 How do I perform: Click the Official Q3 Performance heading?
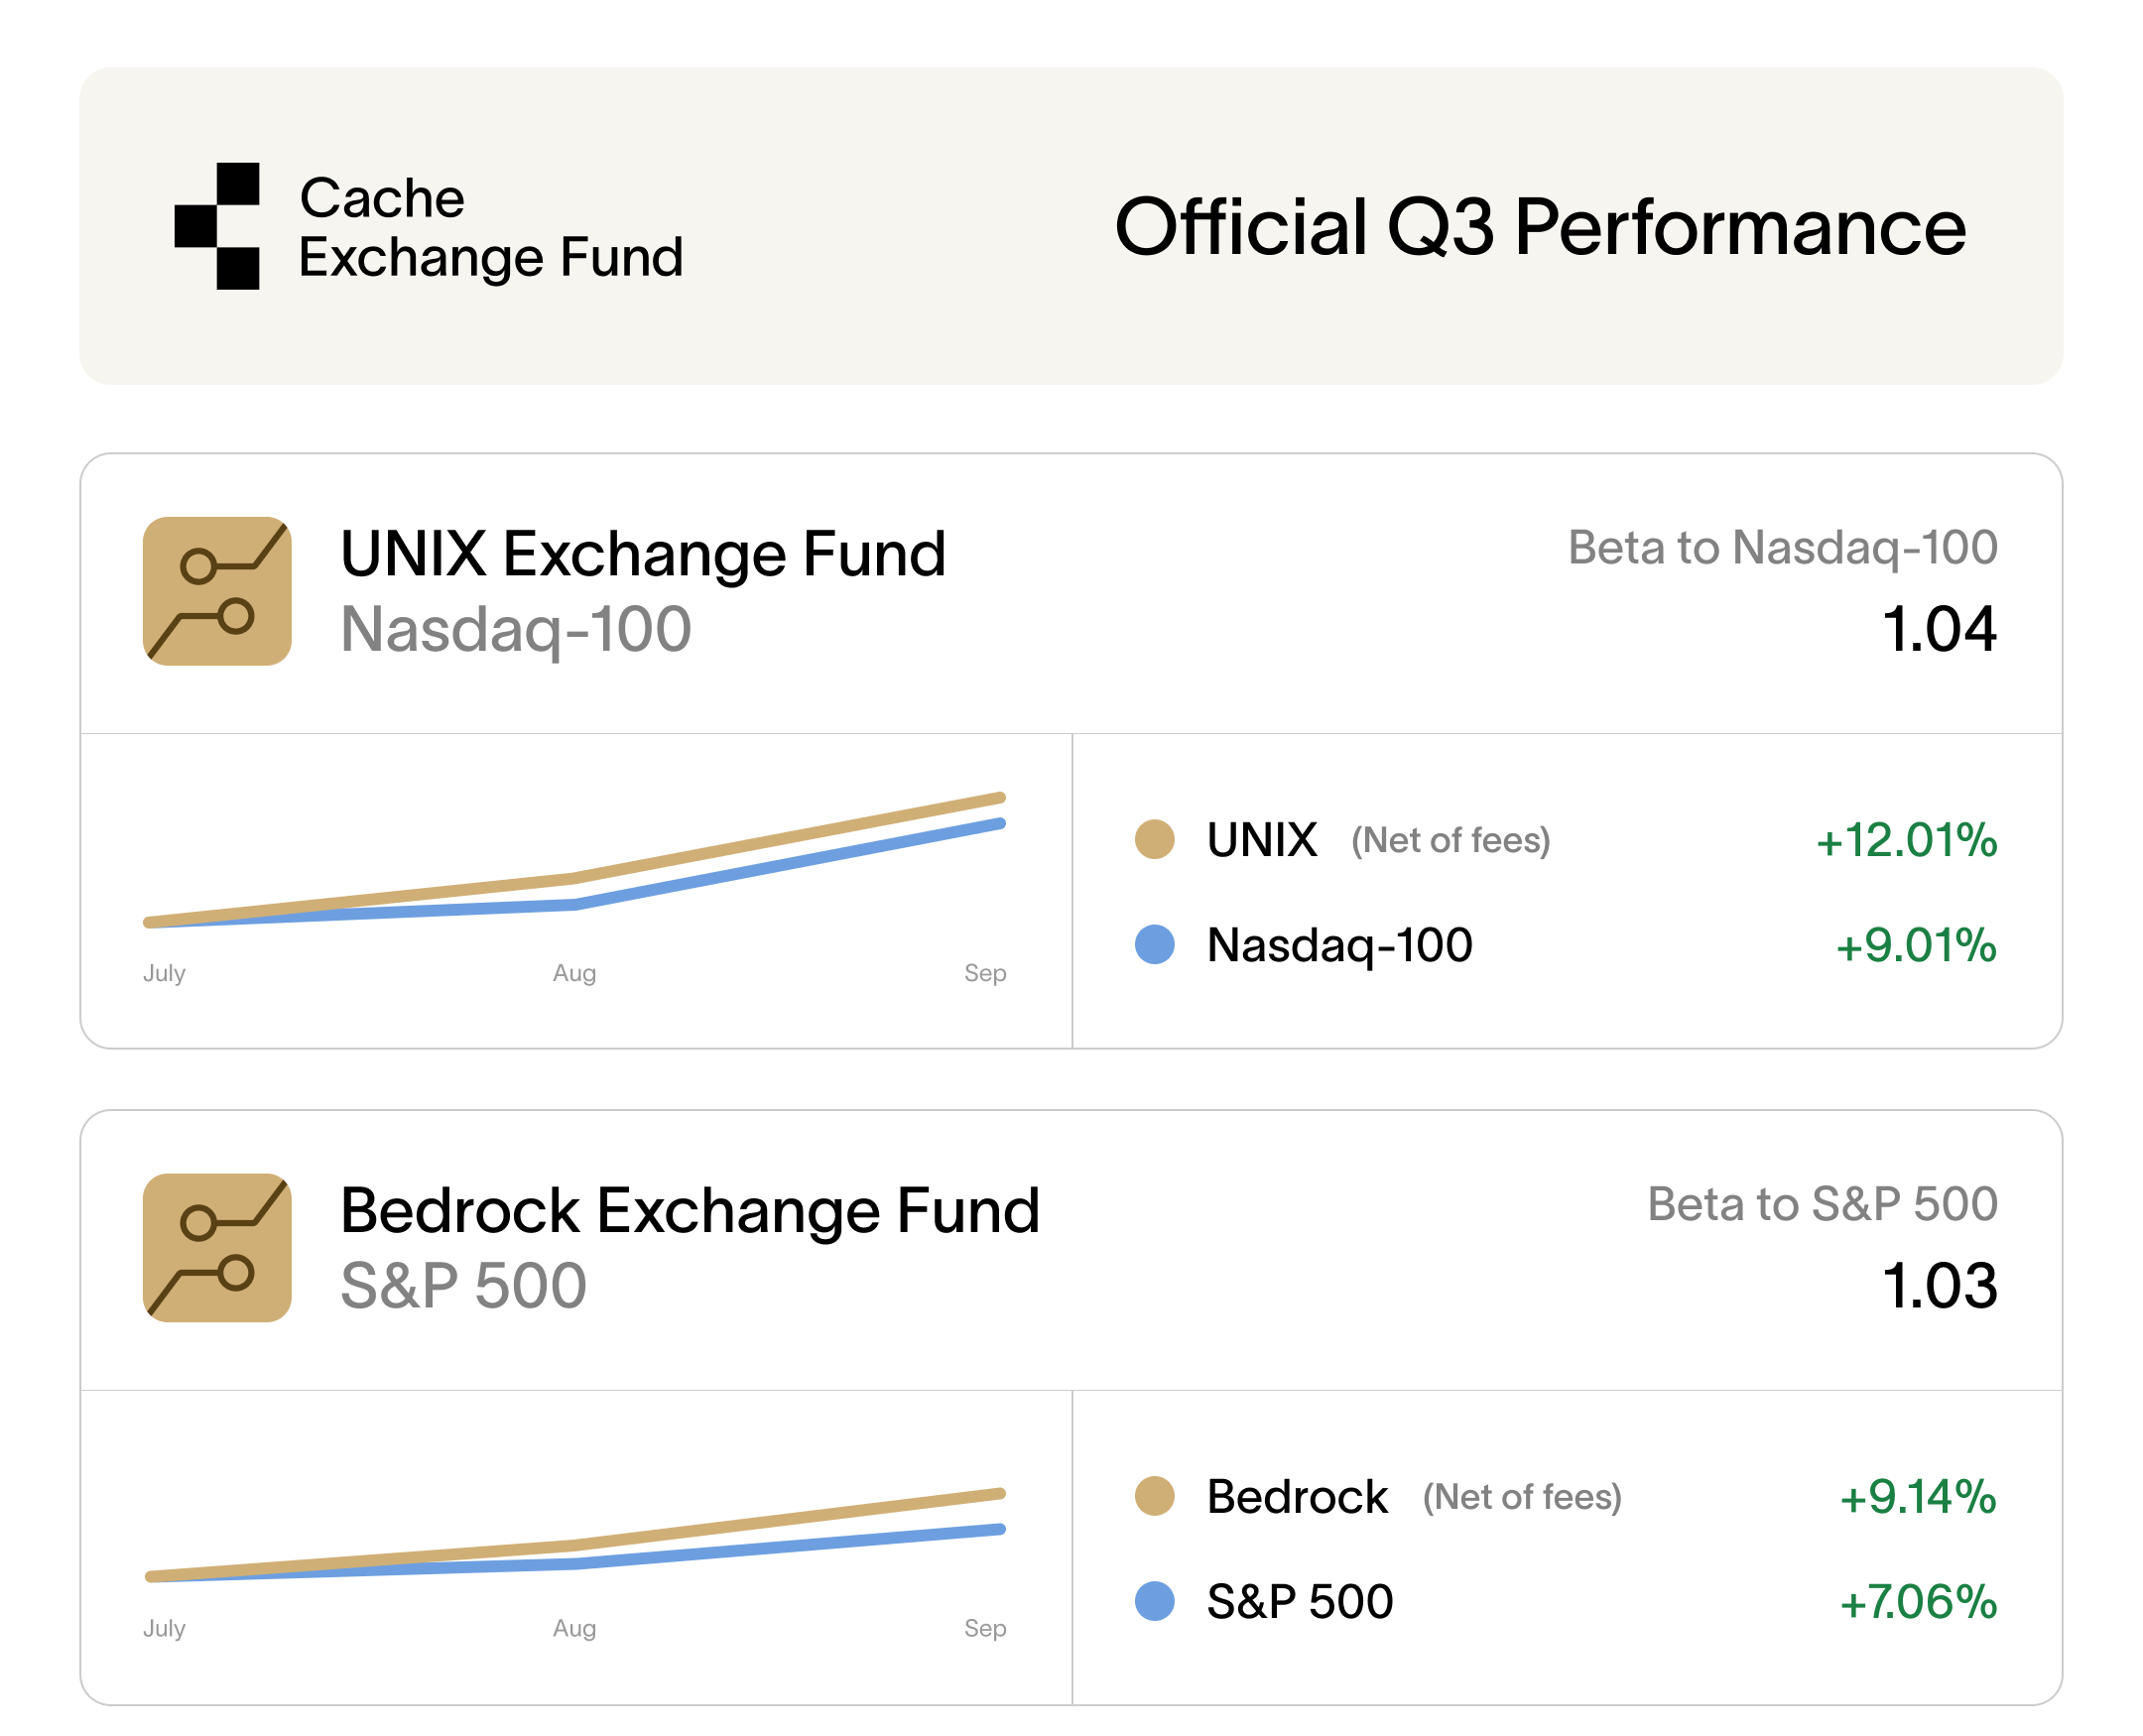[x=1539, y=227]
